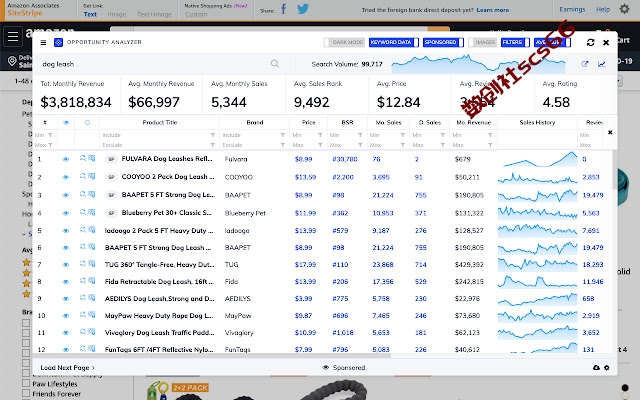Open the funnel dropdown beside Mo. Sales Min
Viewport: 640px width, 400px height.
[402, 135]
